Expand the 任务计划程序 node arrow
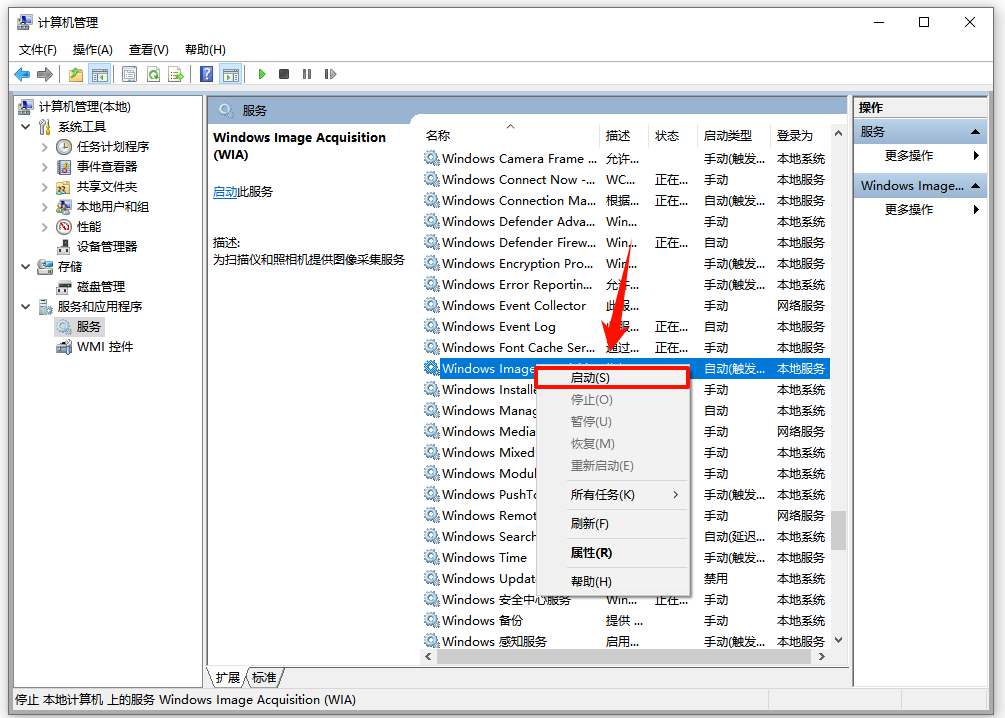1005x718 pixels. pyautogui.click(x=44, y=147)
